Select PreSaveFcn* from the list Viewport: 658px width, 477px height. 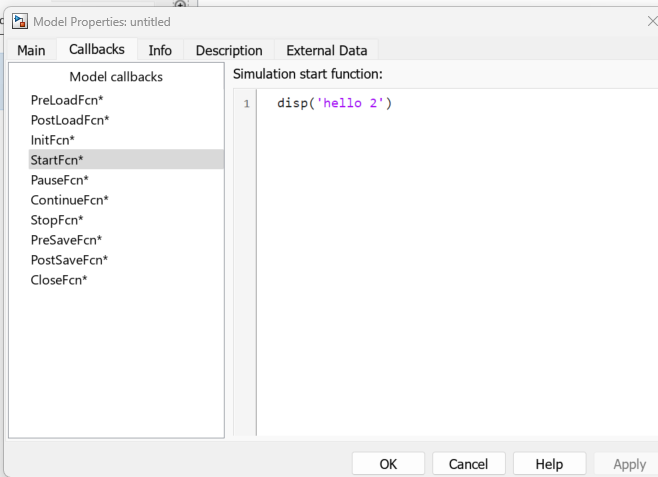[x=67, y=240]
